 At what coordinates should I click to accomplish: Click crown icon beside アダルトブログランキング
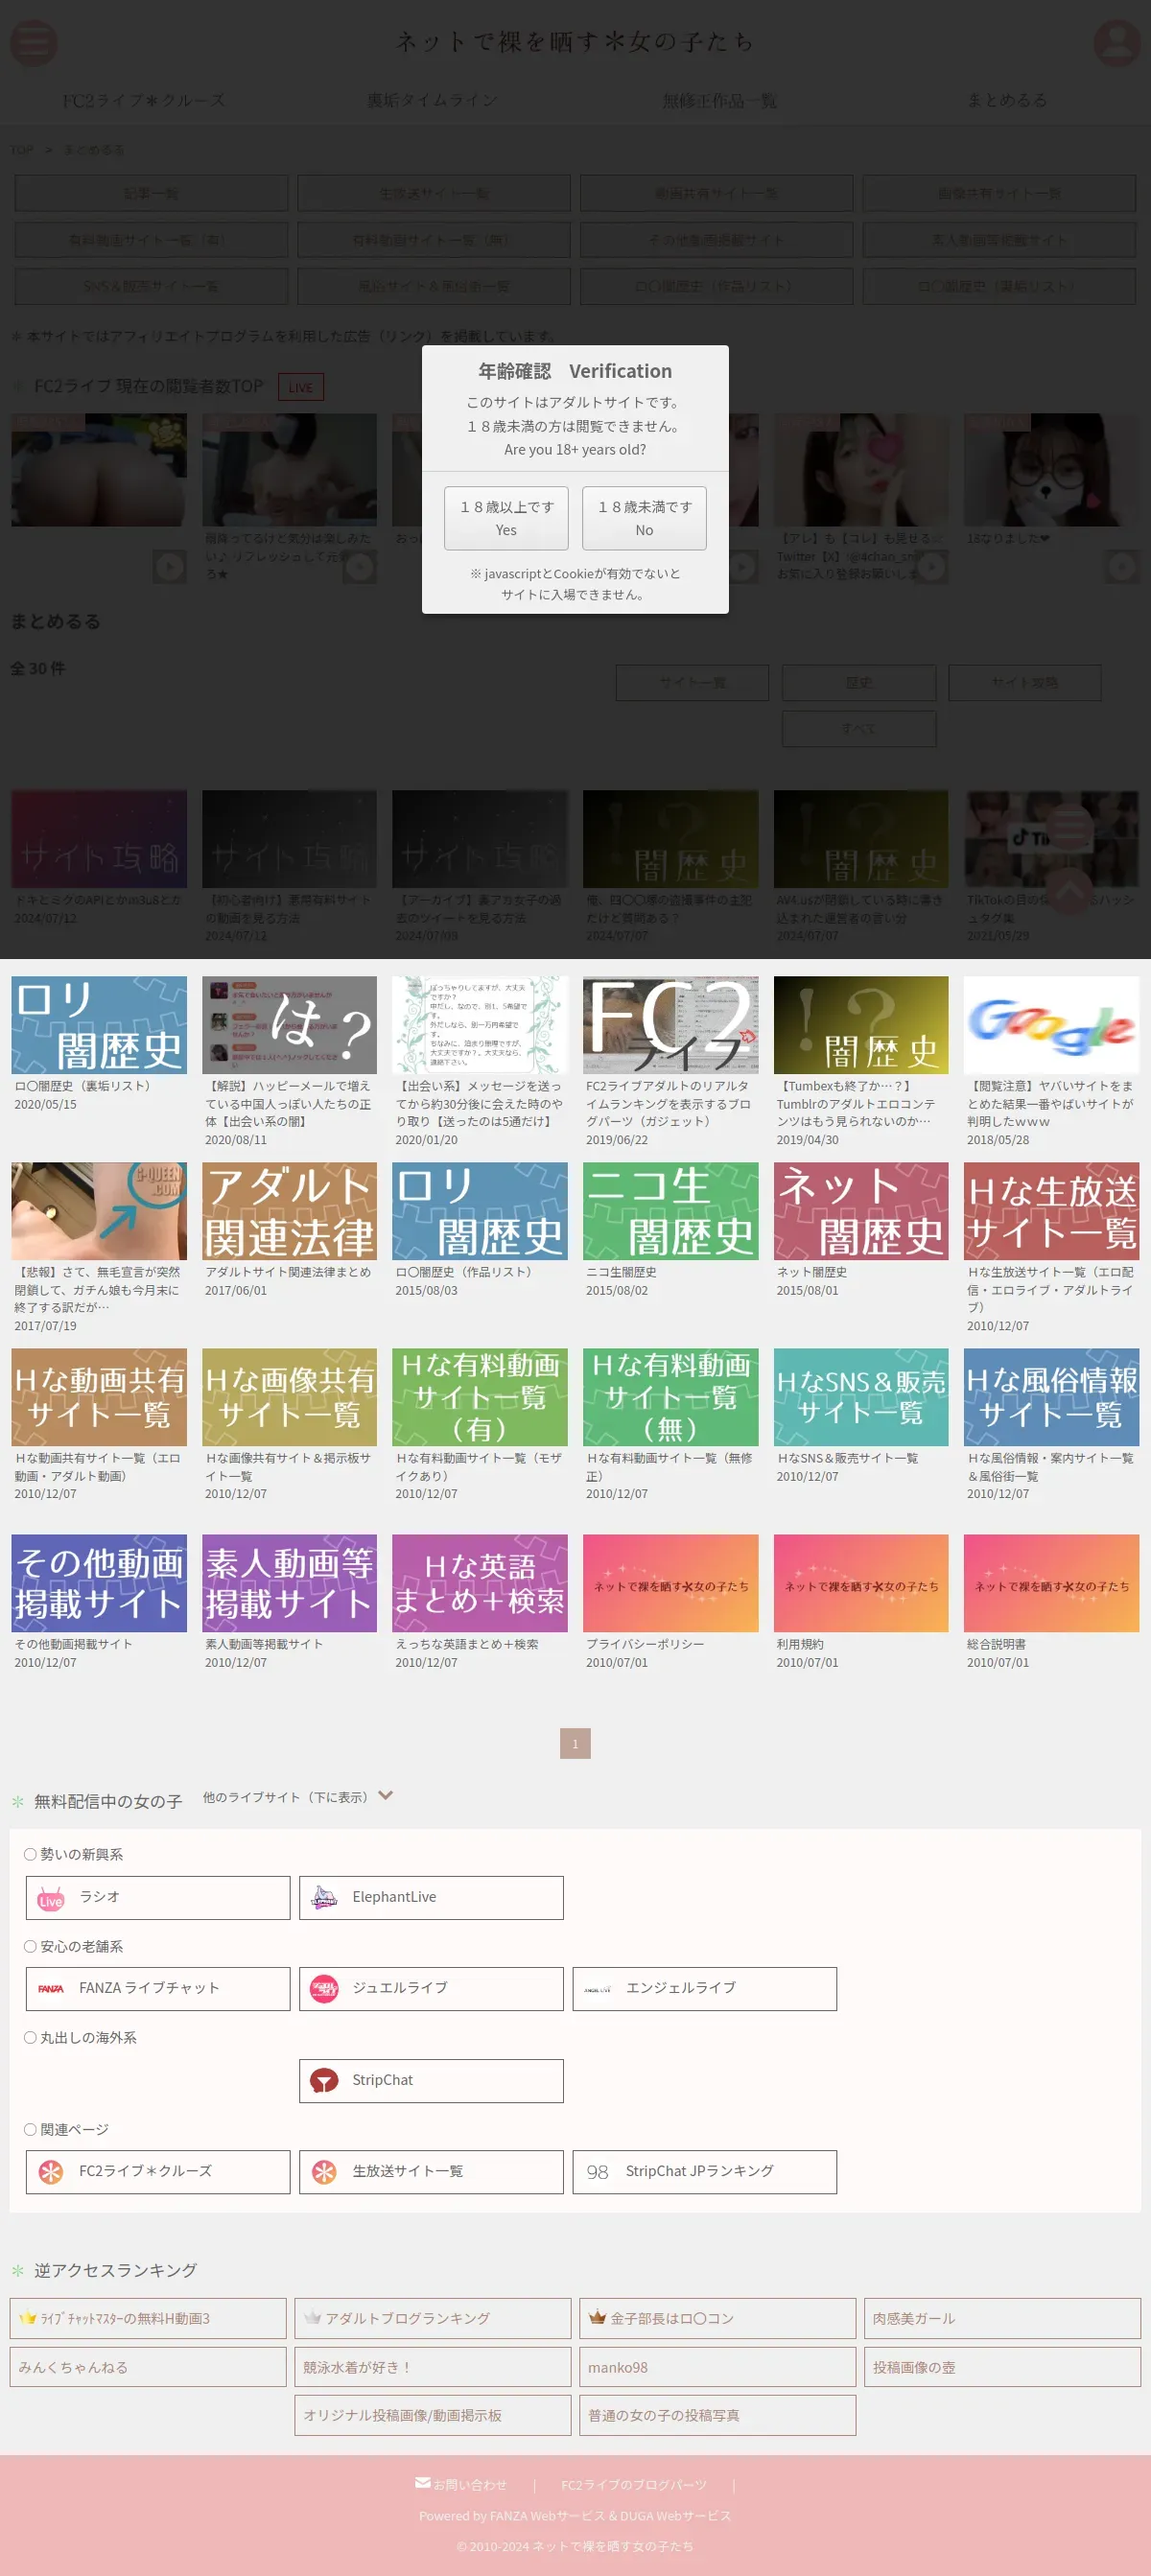[x=313, y=2317]
